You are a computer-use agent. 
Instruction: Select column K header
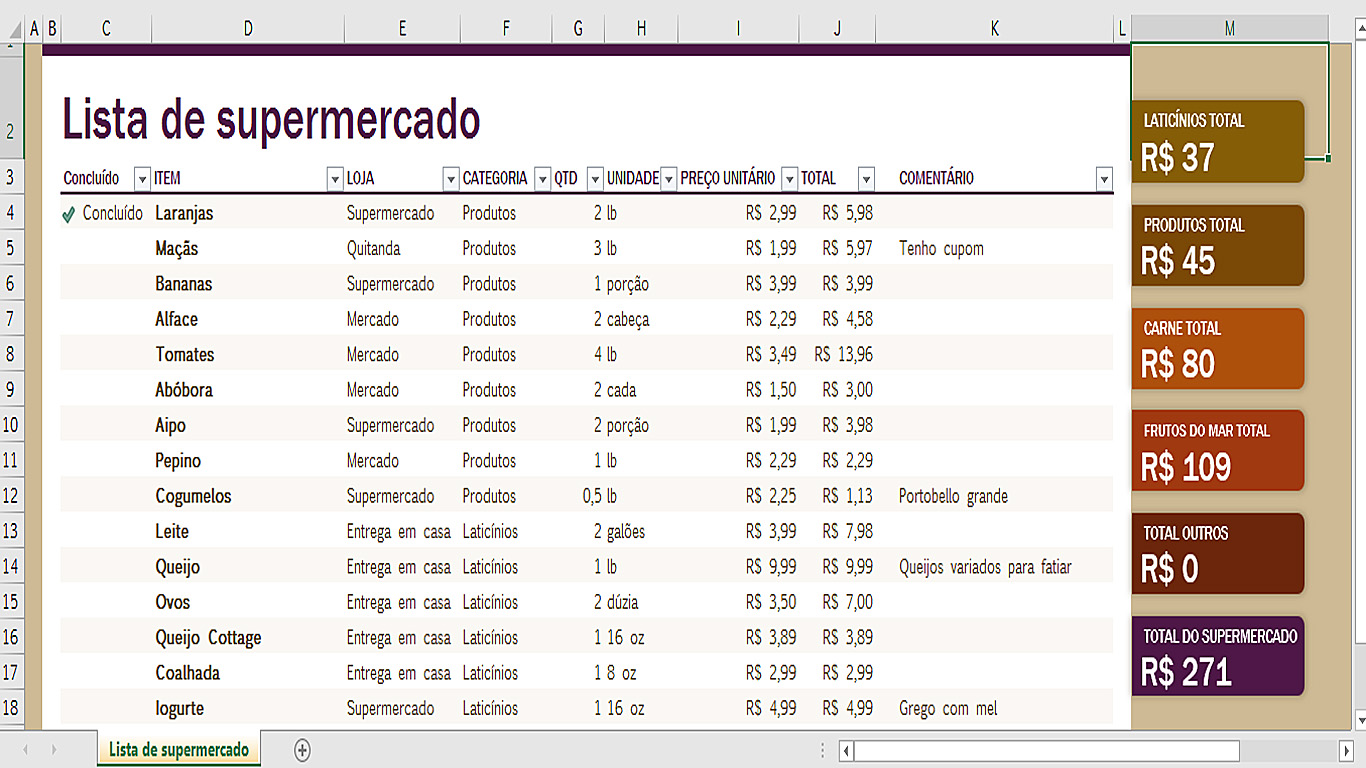click(x=995, y=30)
